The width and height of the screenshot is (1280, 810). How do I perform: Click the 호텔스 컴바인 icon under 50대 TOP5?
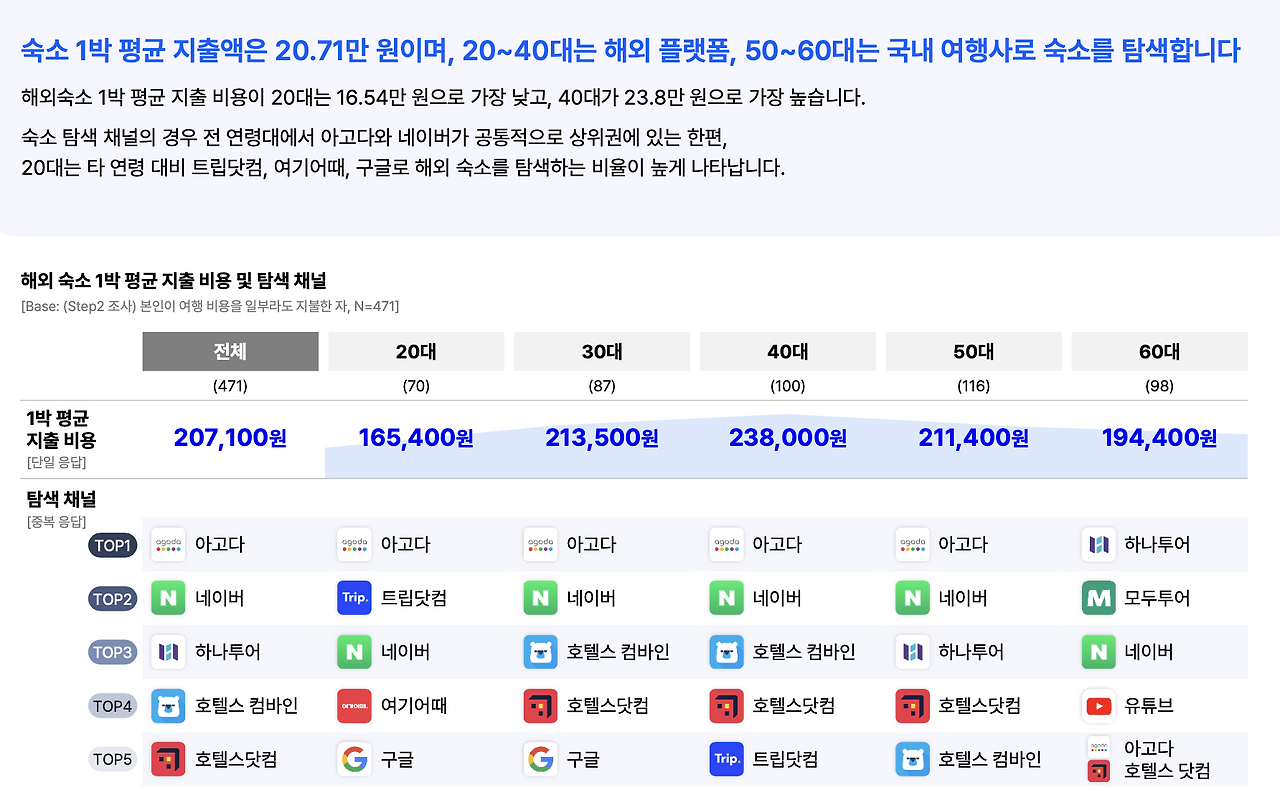point(911,758)
